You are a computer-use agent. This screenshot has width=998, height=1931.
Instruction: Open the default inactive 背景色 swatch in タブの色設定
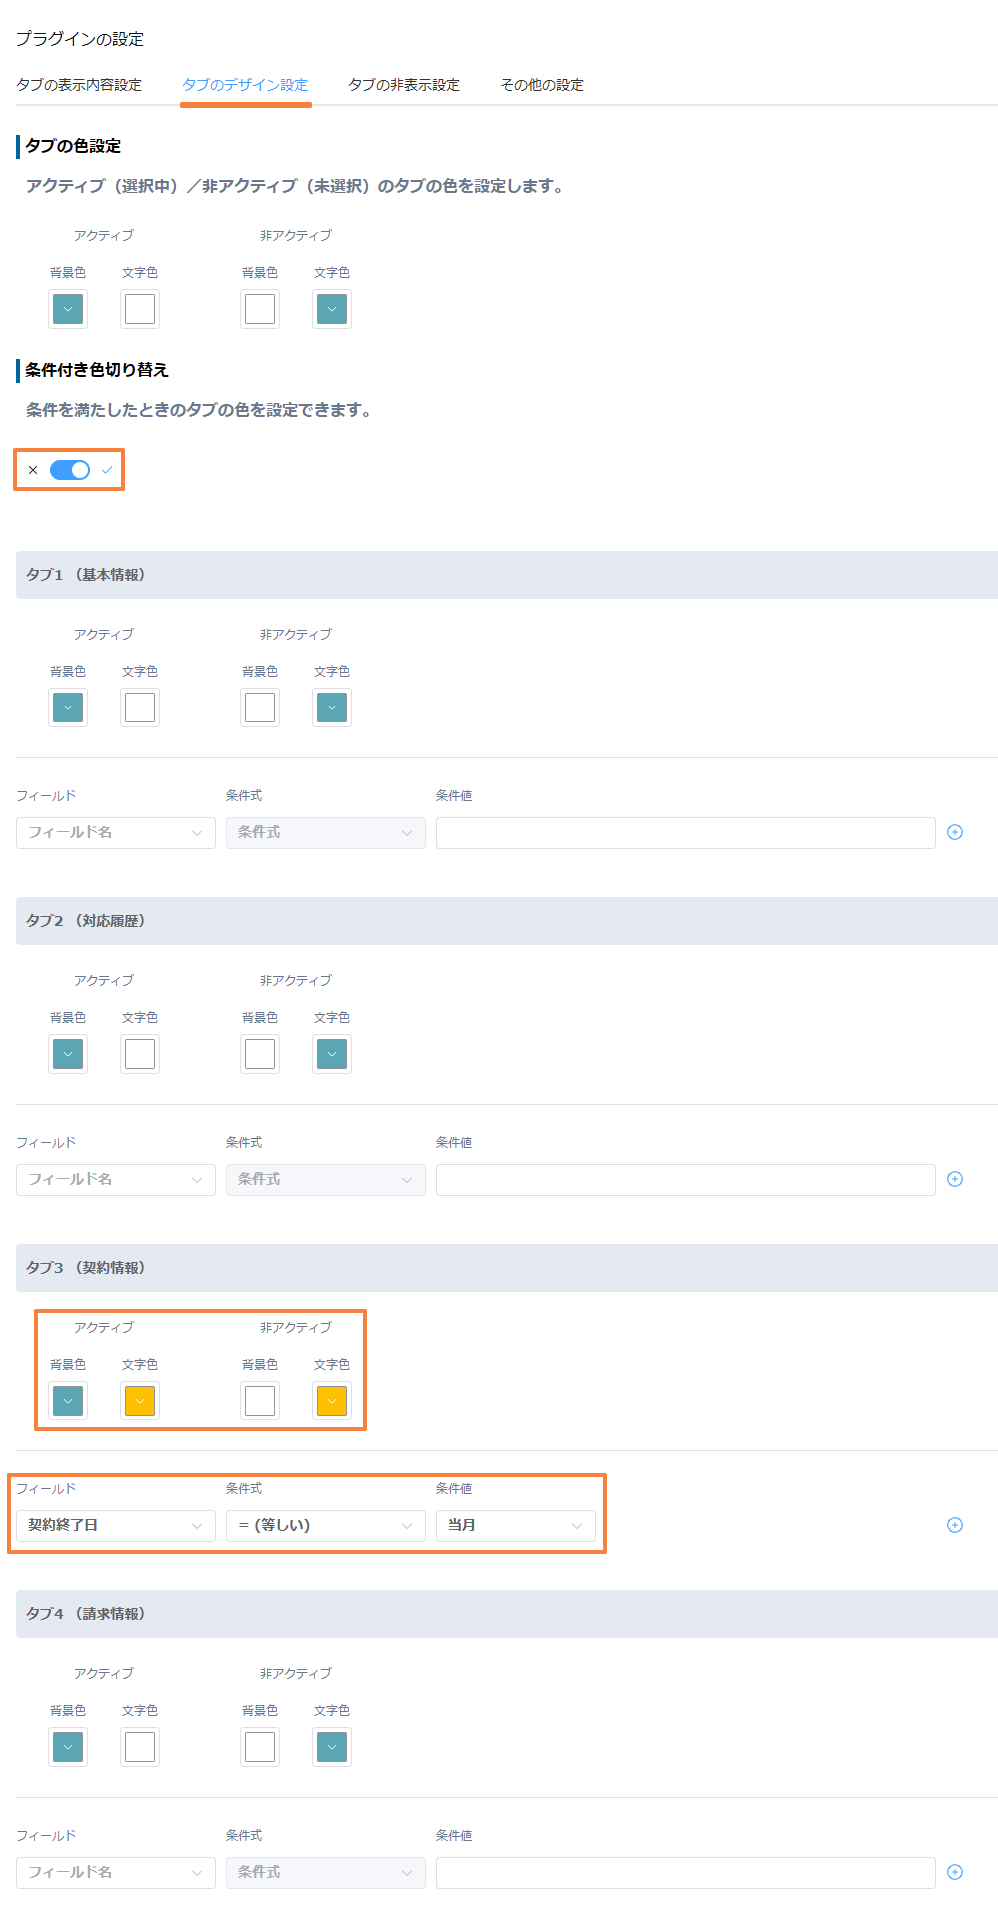point(260,309)
